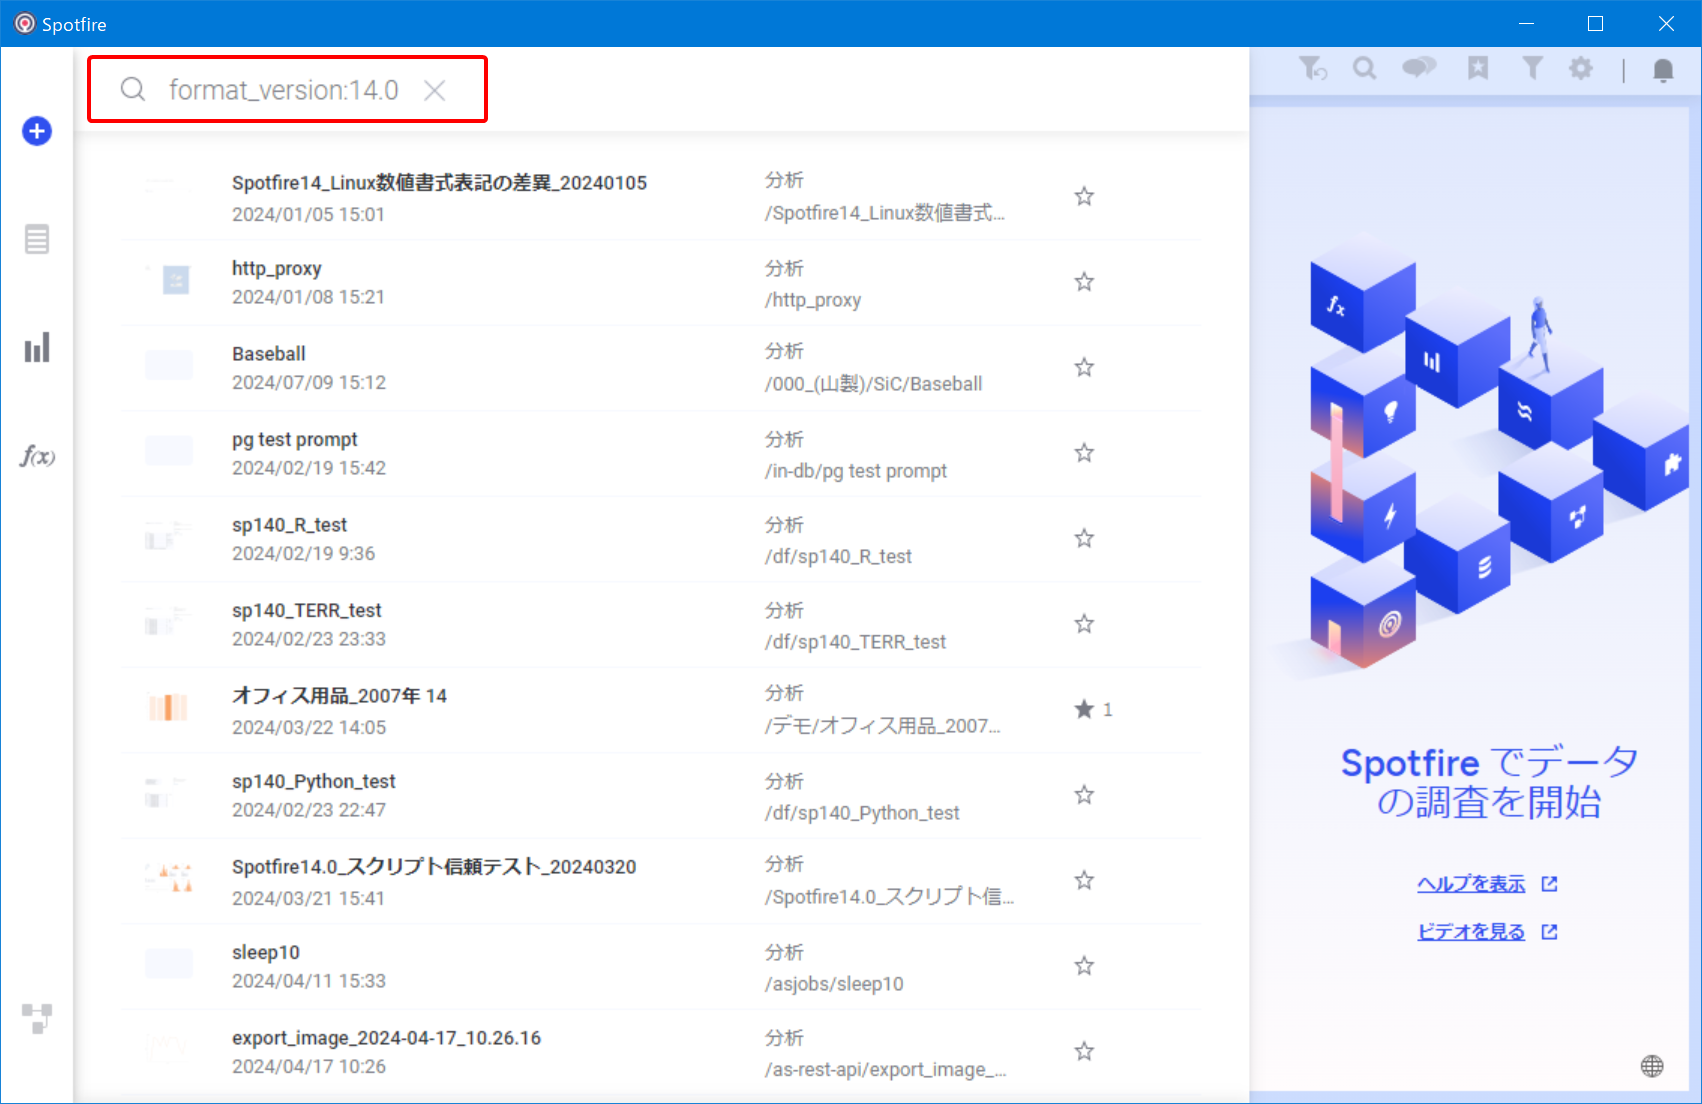Click the sp140_R_test thumbnail
Screen dimensions: 1702x1104
coord(169,537)
